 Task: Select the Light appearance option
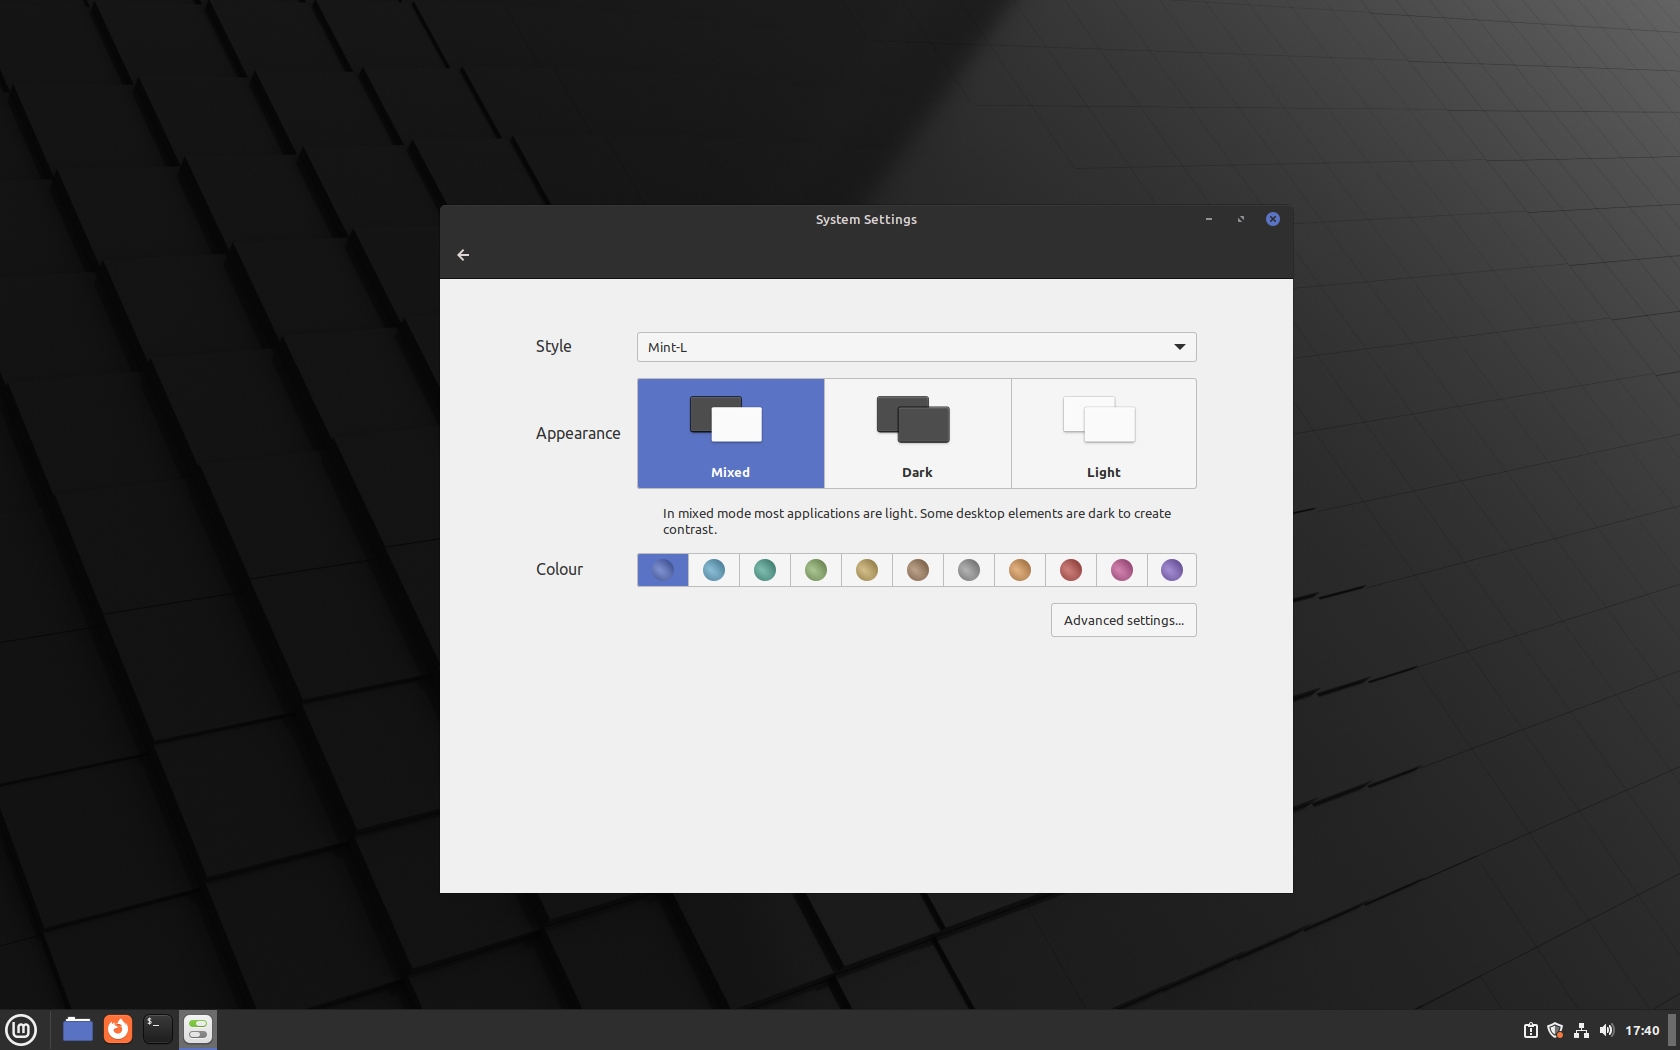pos(1104,433)
